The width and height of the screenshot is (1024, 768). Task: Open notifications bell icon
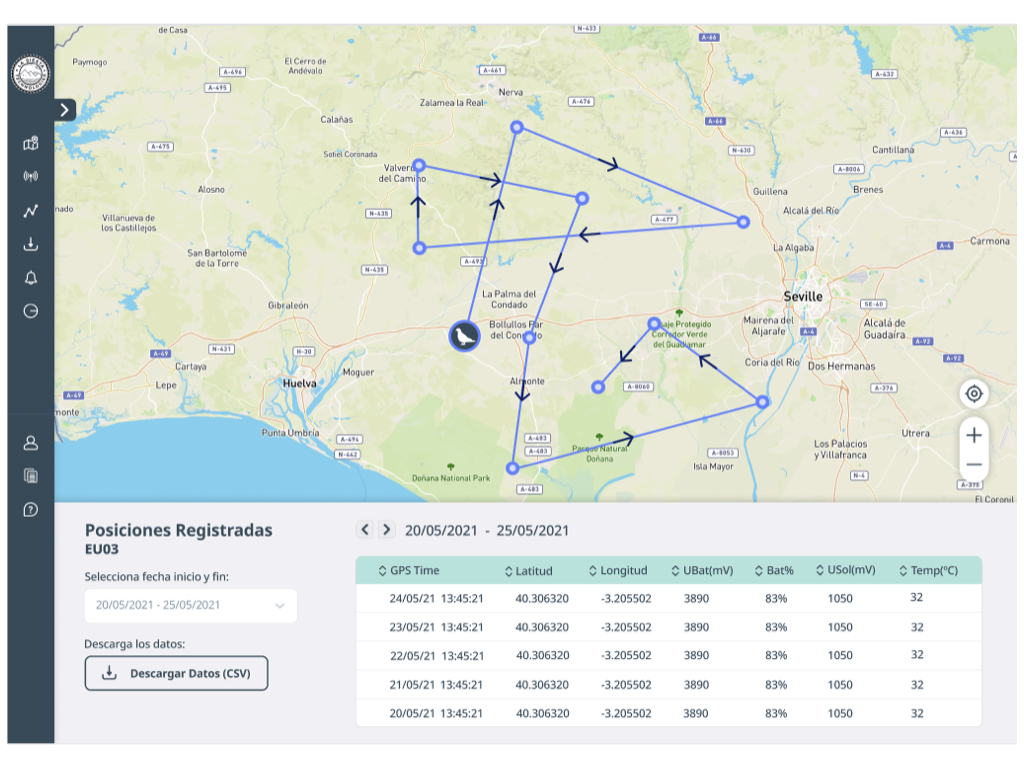(30, 277)
